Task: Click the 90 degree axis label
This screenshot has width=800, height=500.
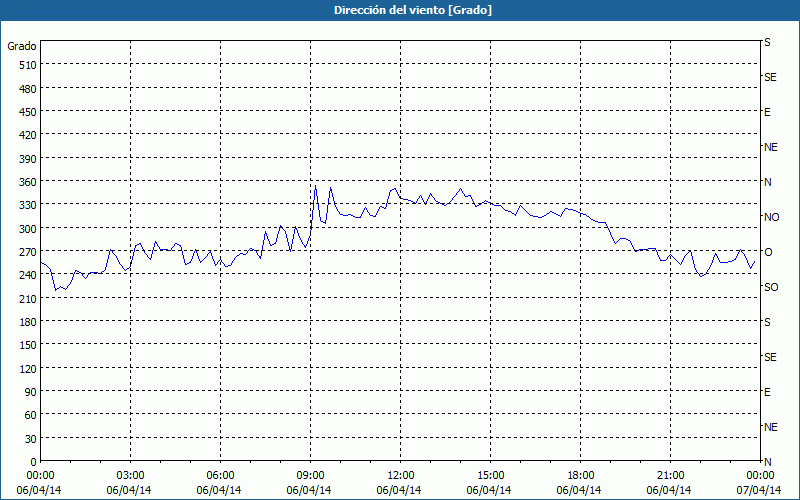Action: tap(31, 392)
